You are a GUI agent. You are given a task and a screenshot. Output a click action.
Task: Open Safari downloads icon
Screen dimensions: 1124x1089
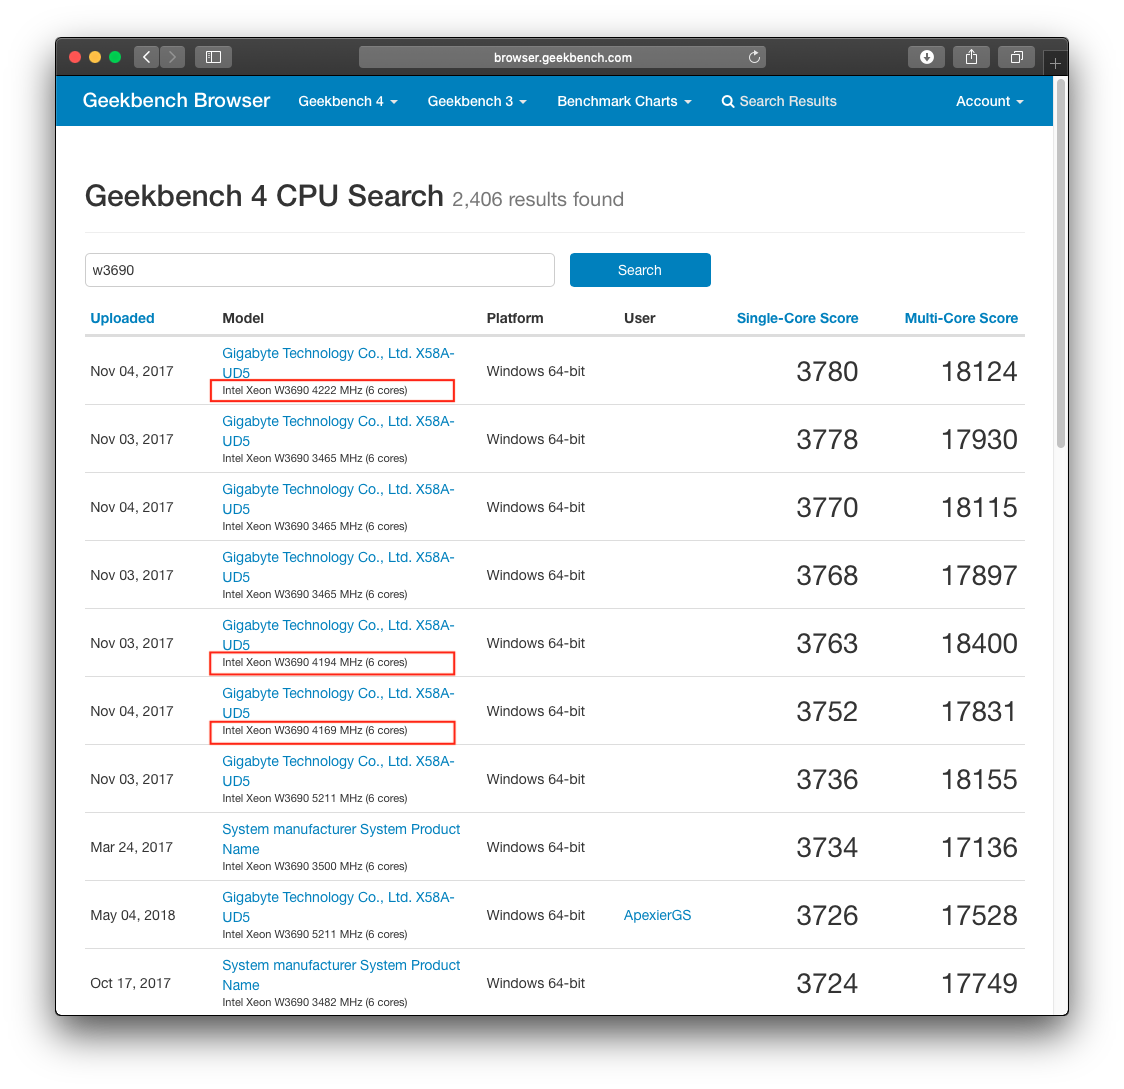click(926, 57)
